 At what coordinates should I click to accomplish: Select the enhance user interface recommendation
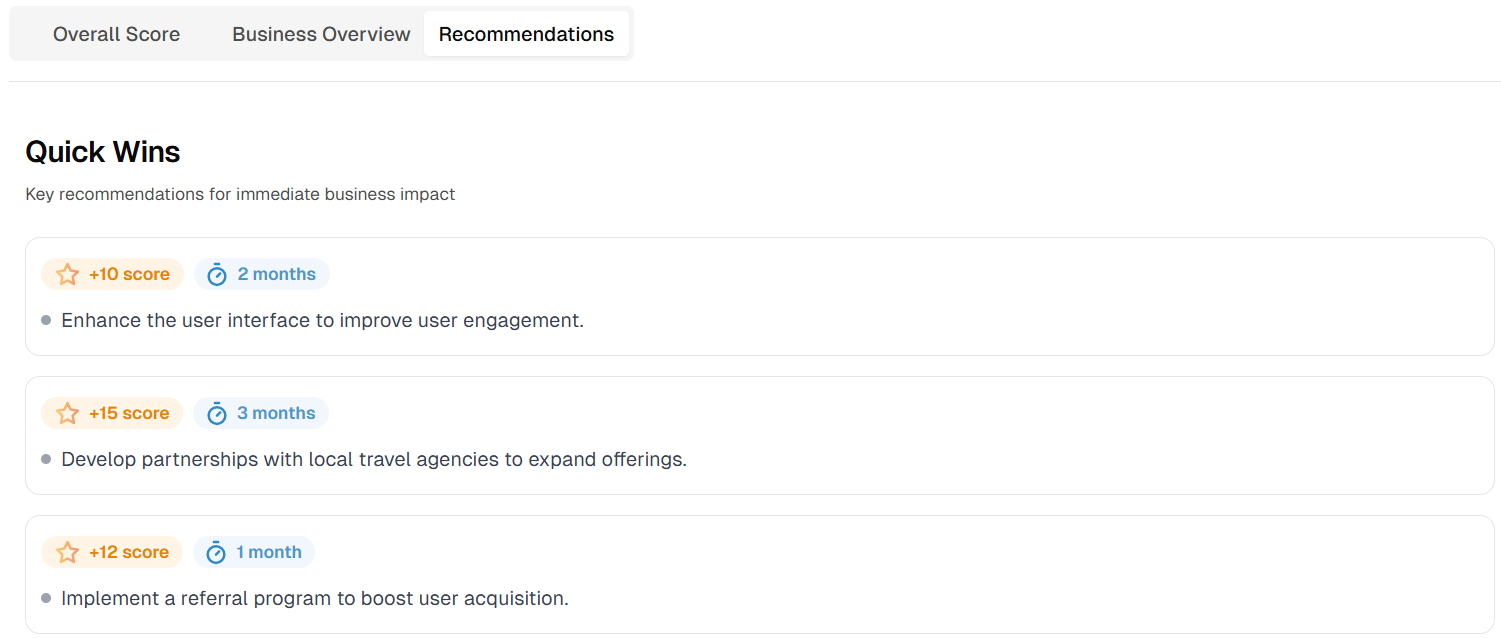pos(322,321)
